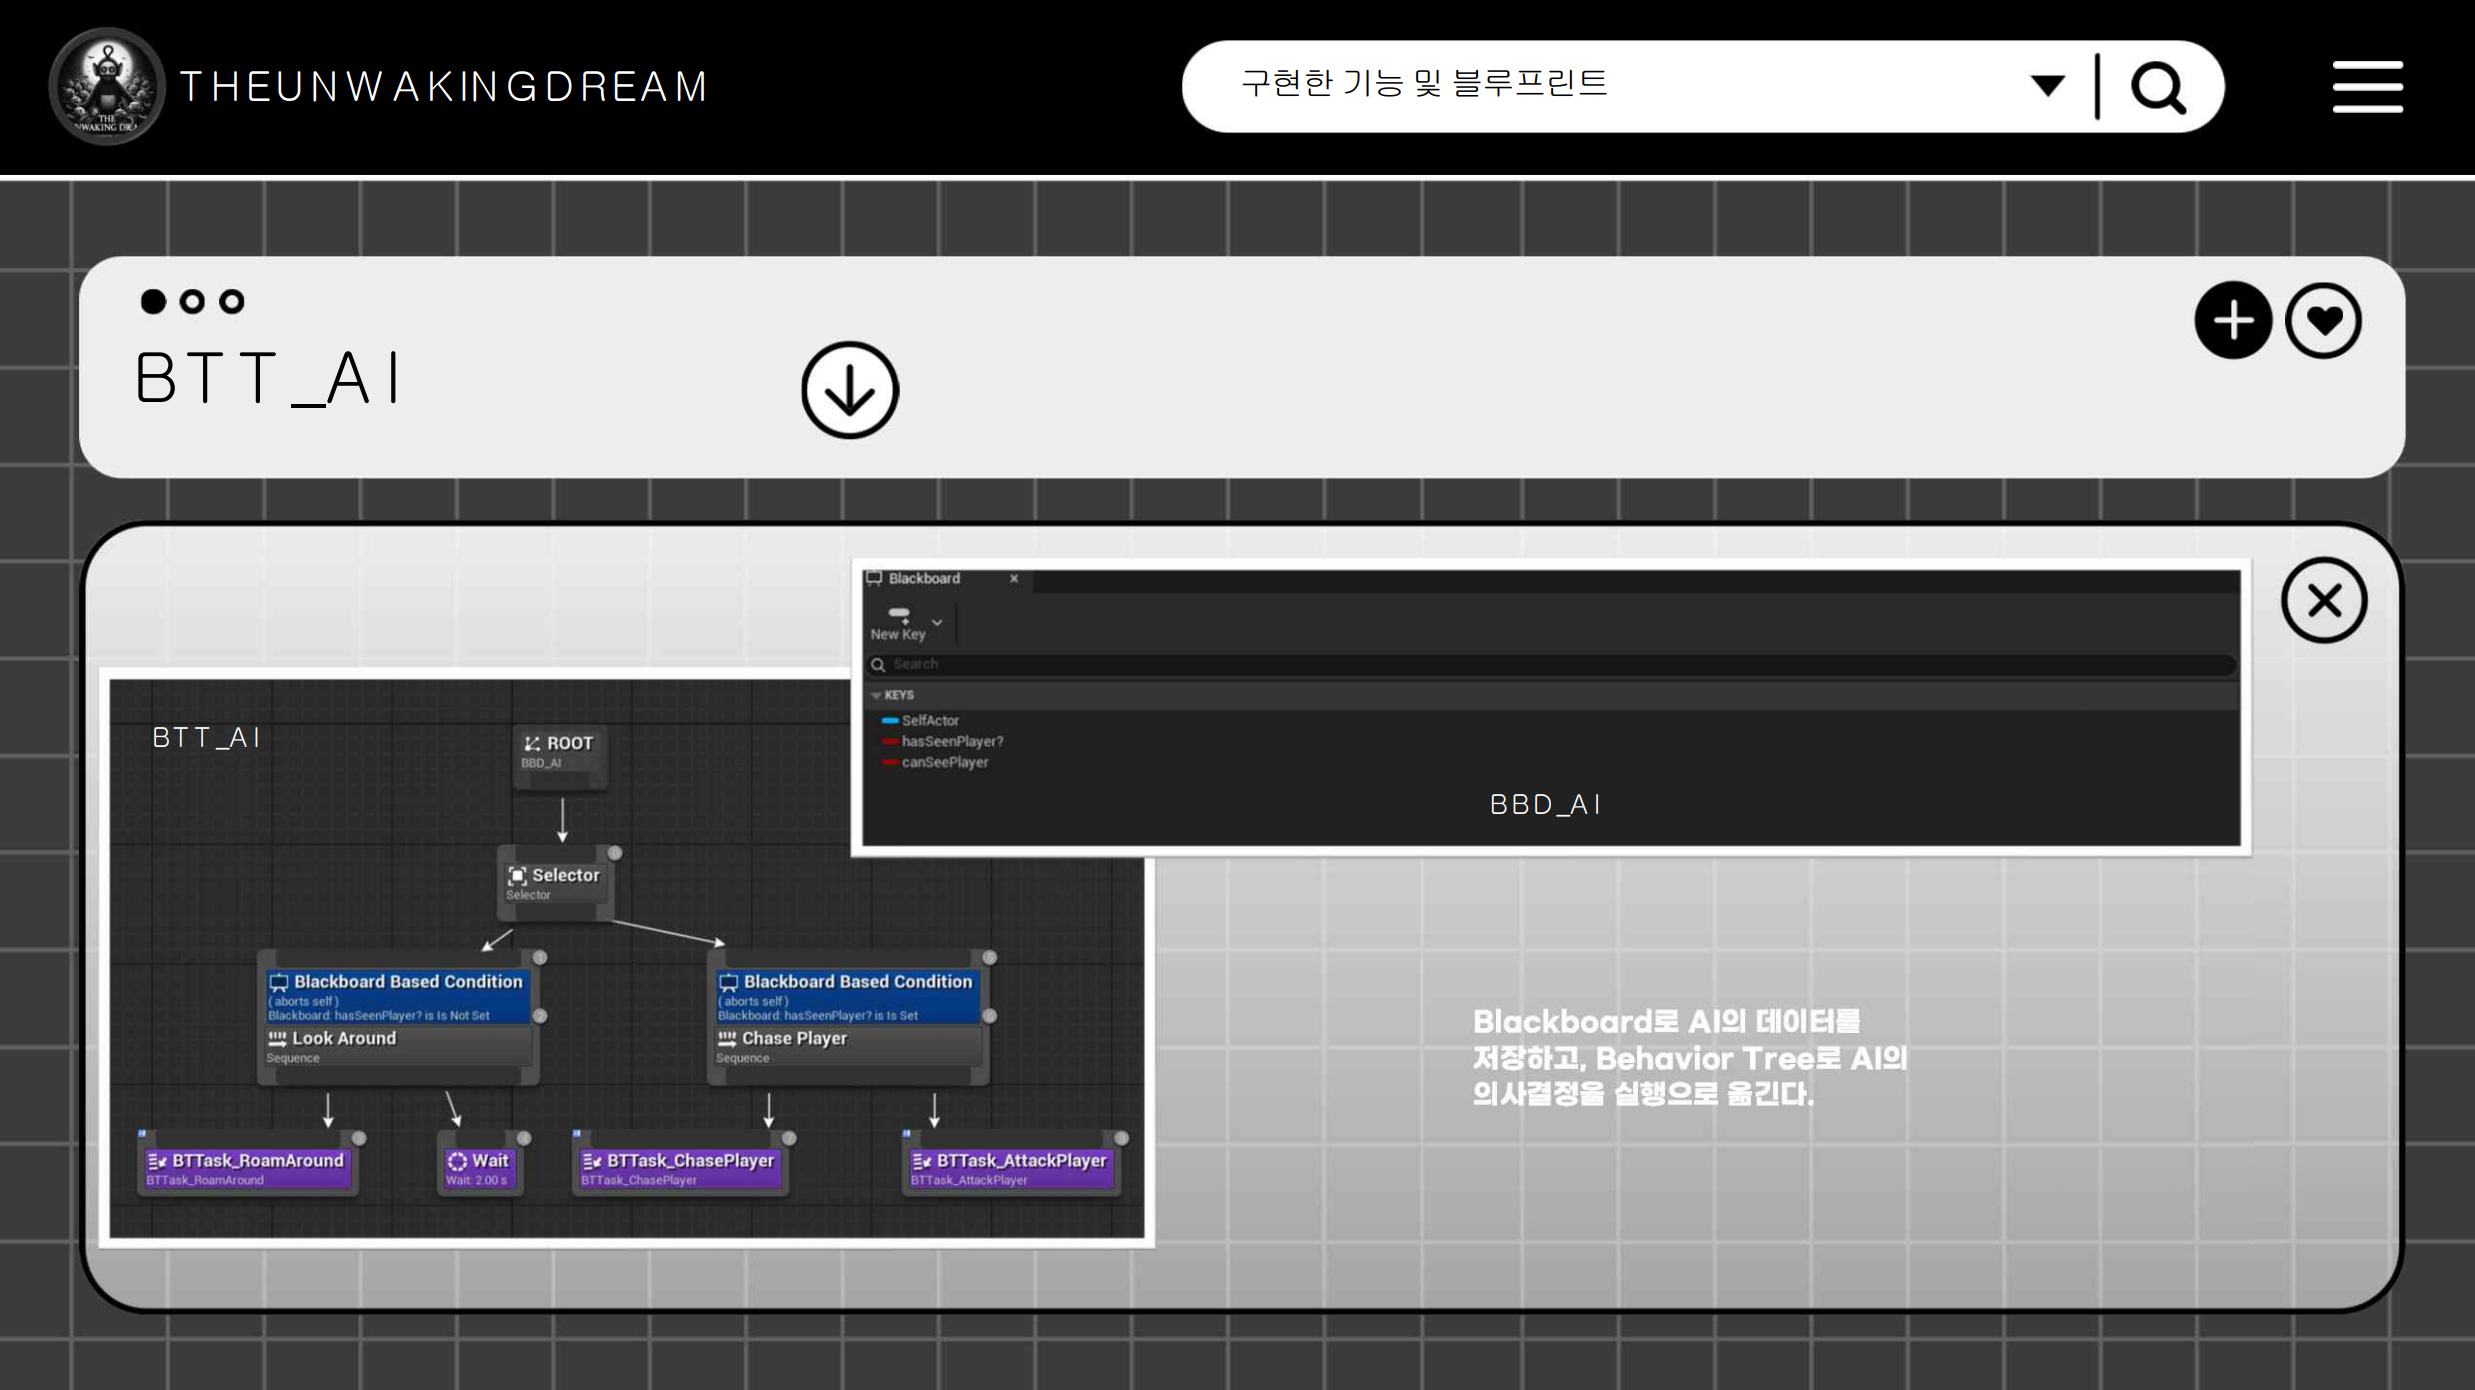Select the second carousel dot

coord(192,302)
